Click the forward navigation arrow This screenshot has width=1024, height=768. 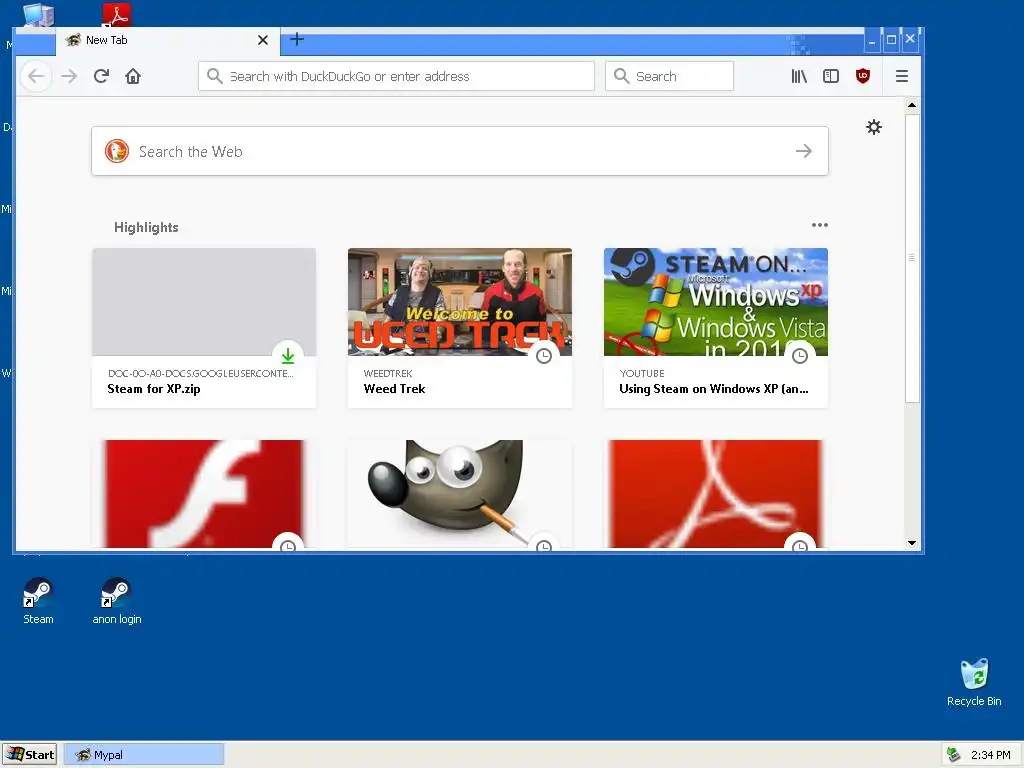tap(69, 76)
